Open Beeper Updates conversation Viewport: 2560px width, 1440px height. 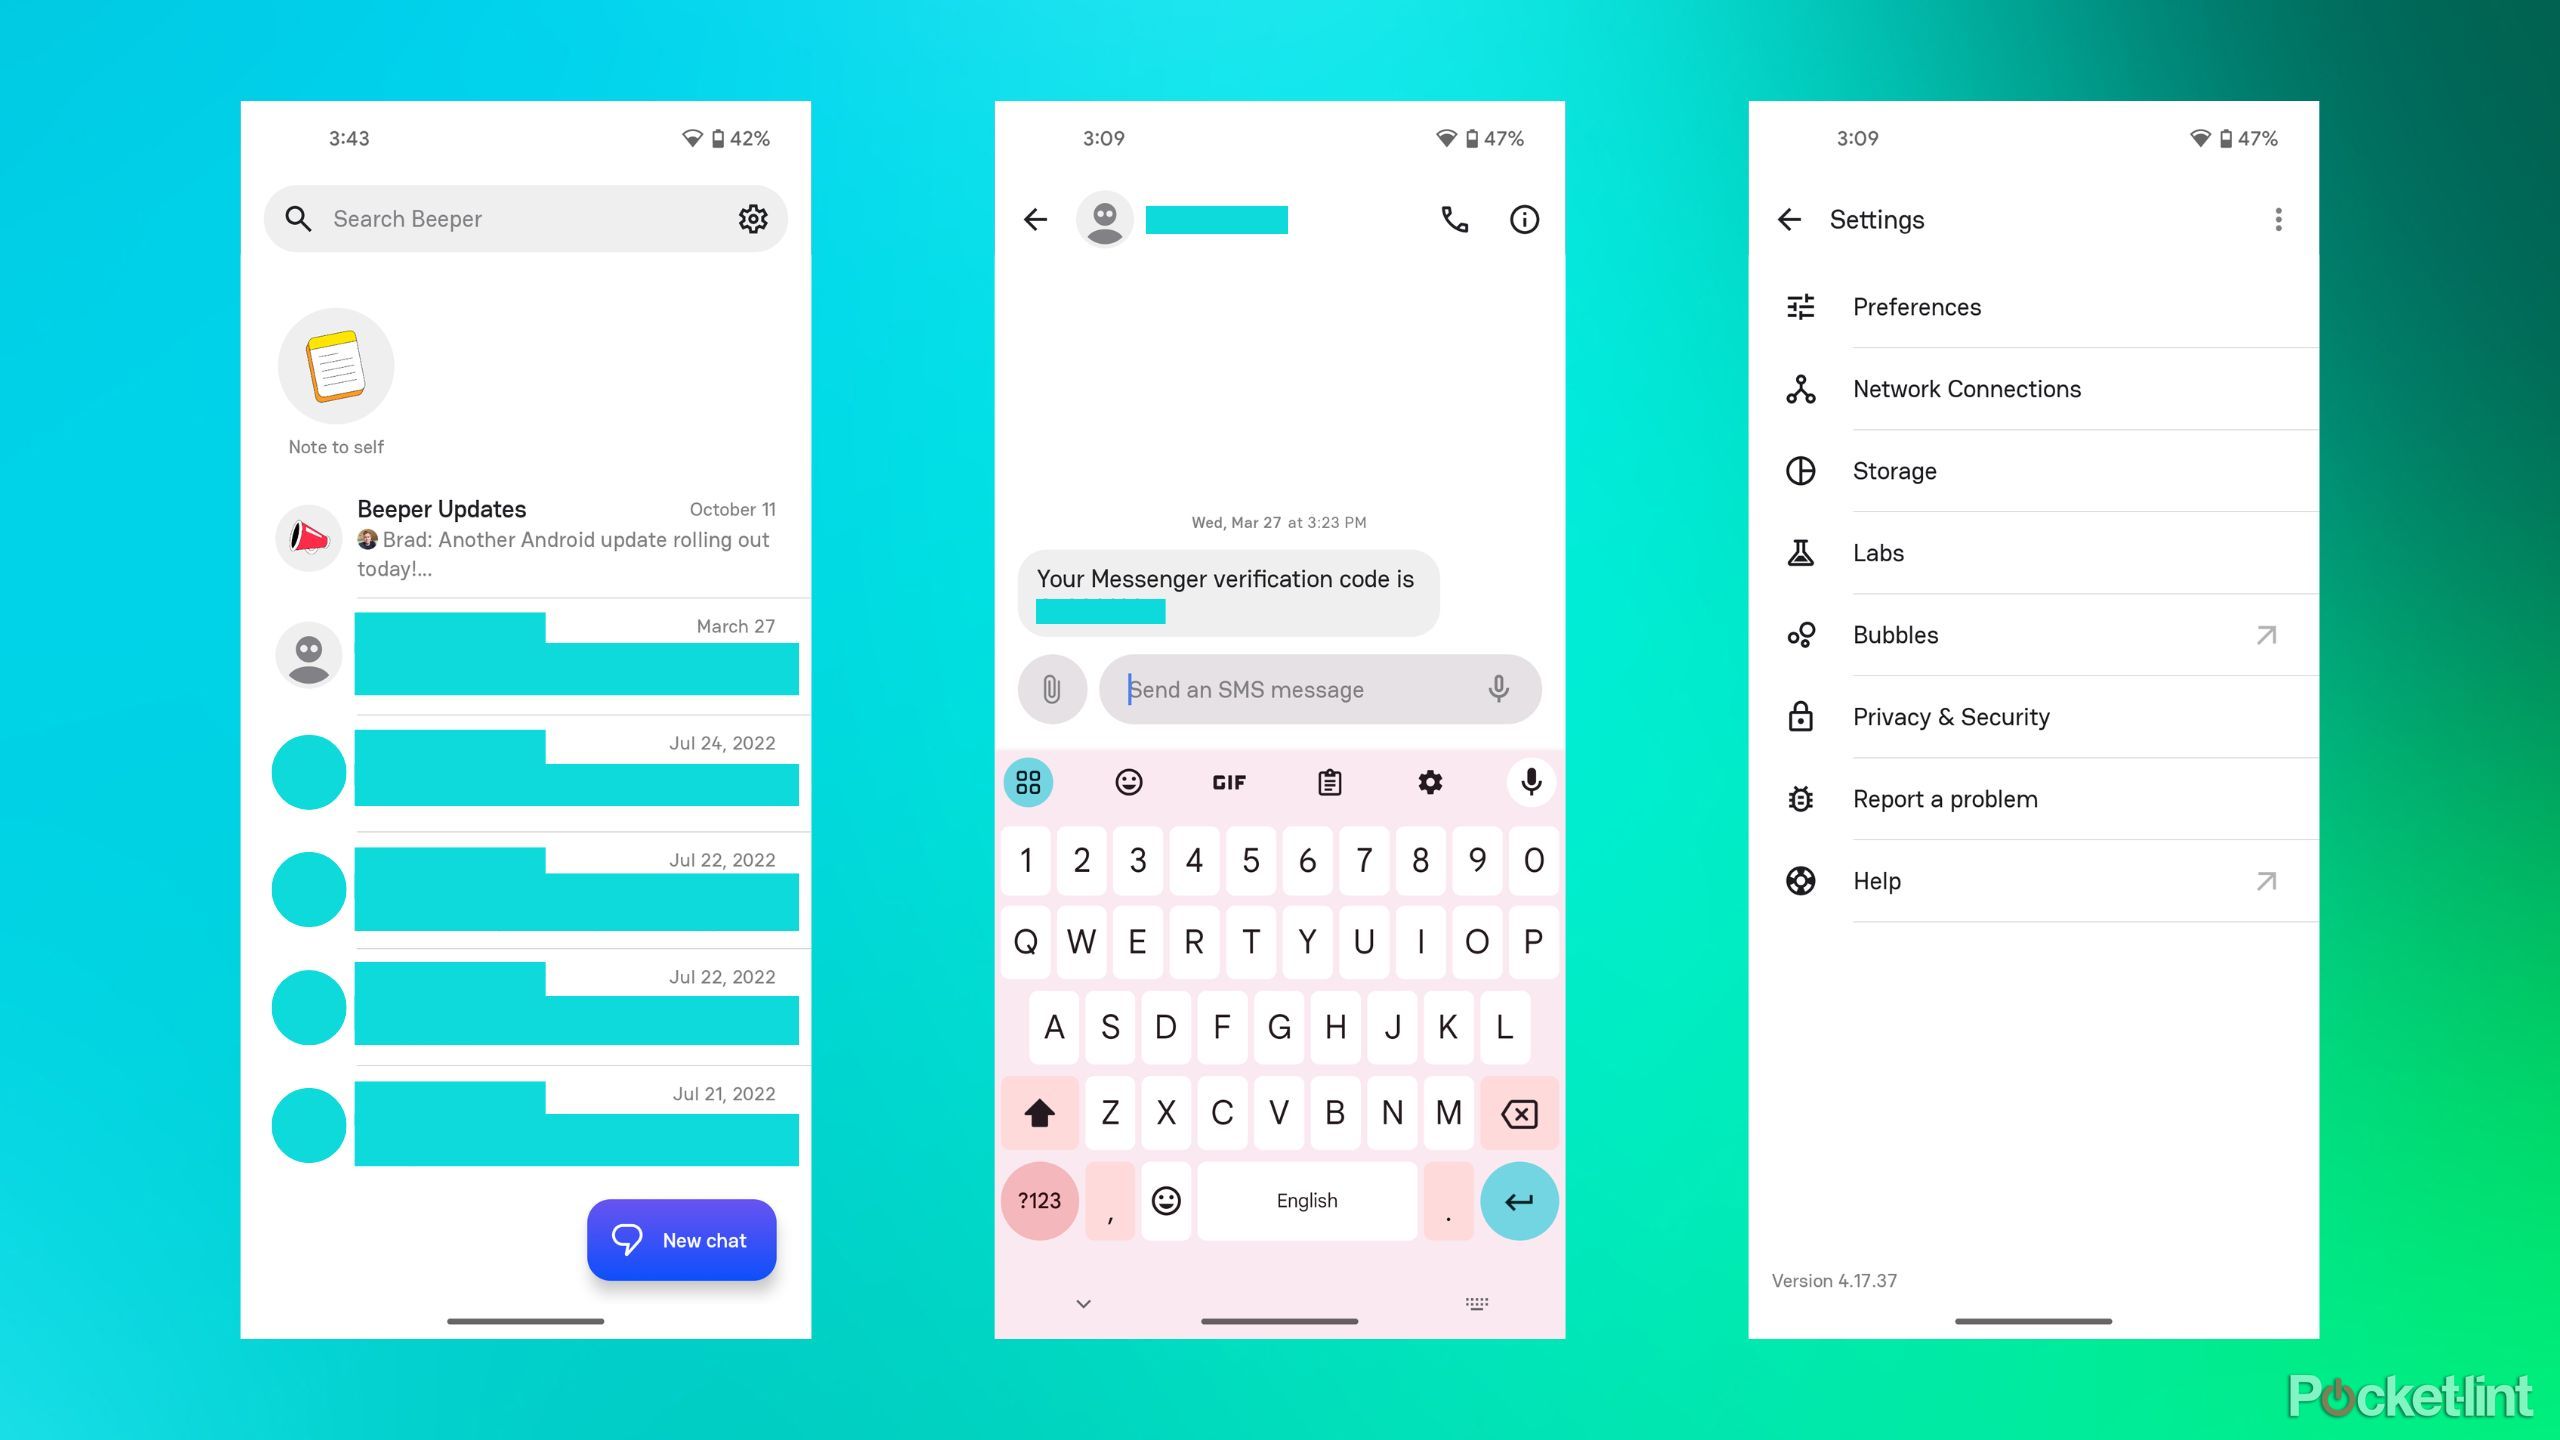point(526,536)
